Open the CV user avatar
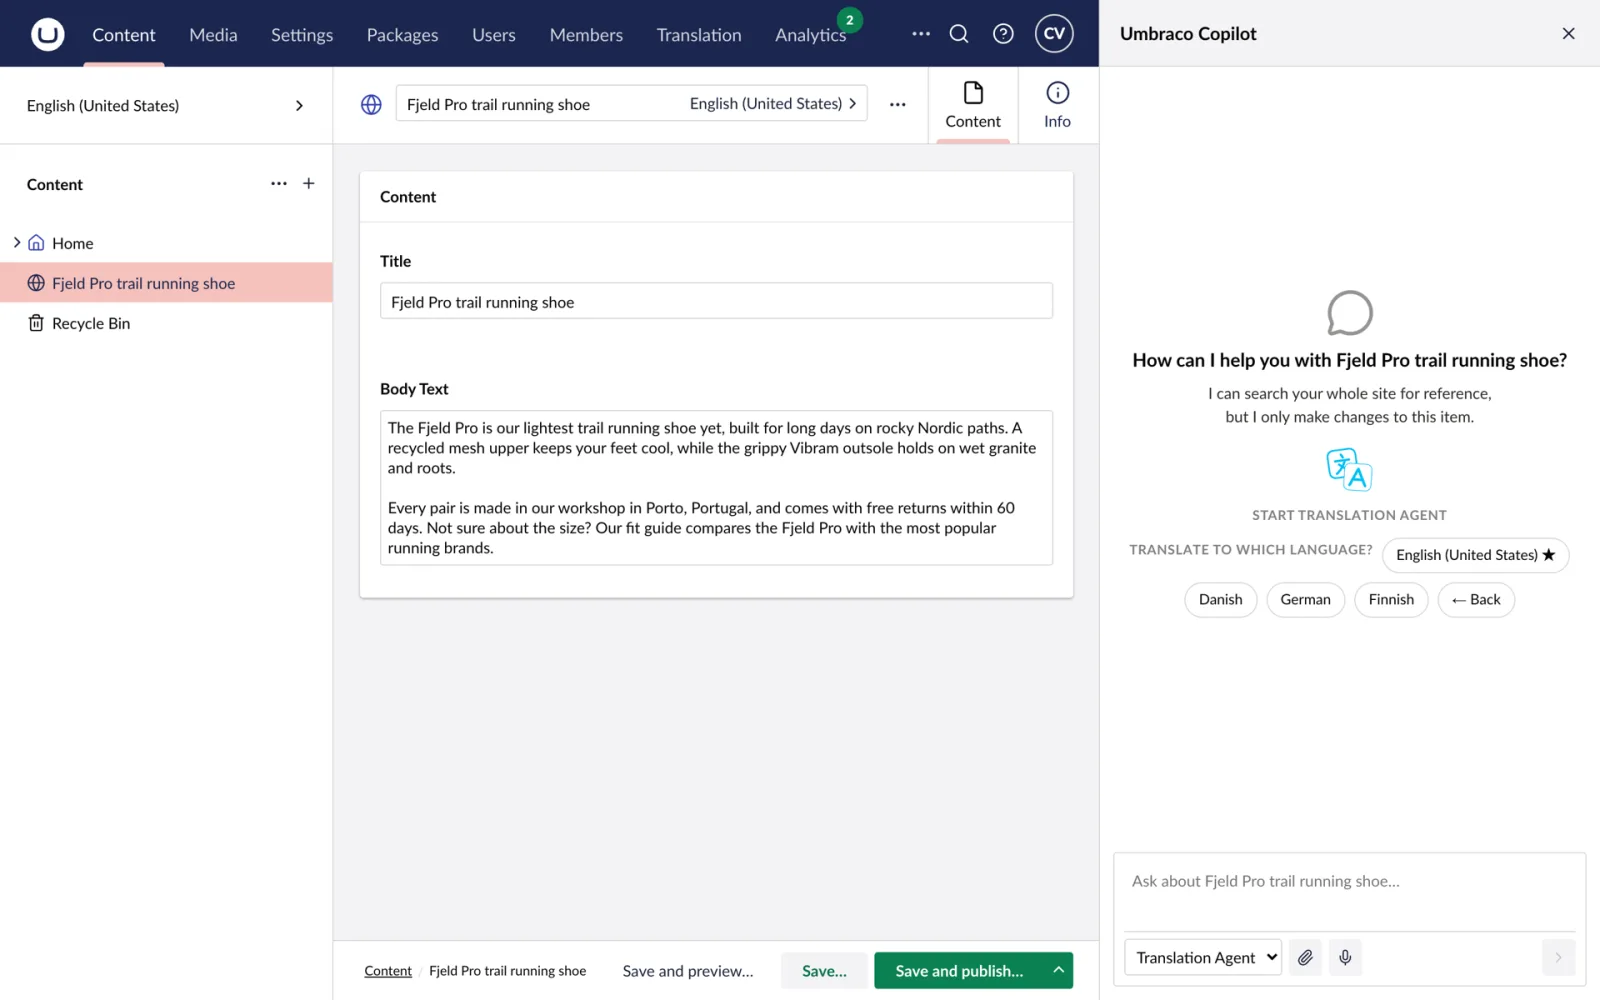 click(x=1054, y=33)
